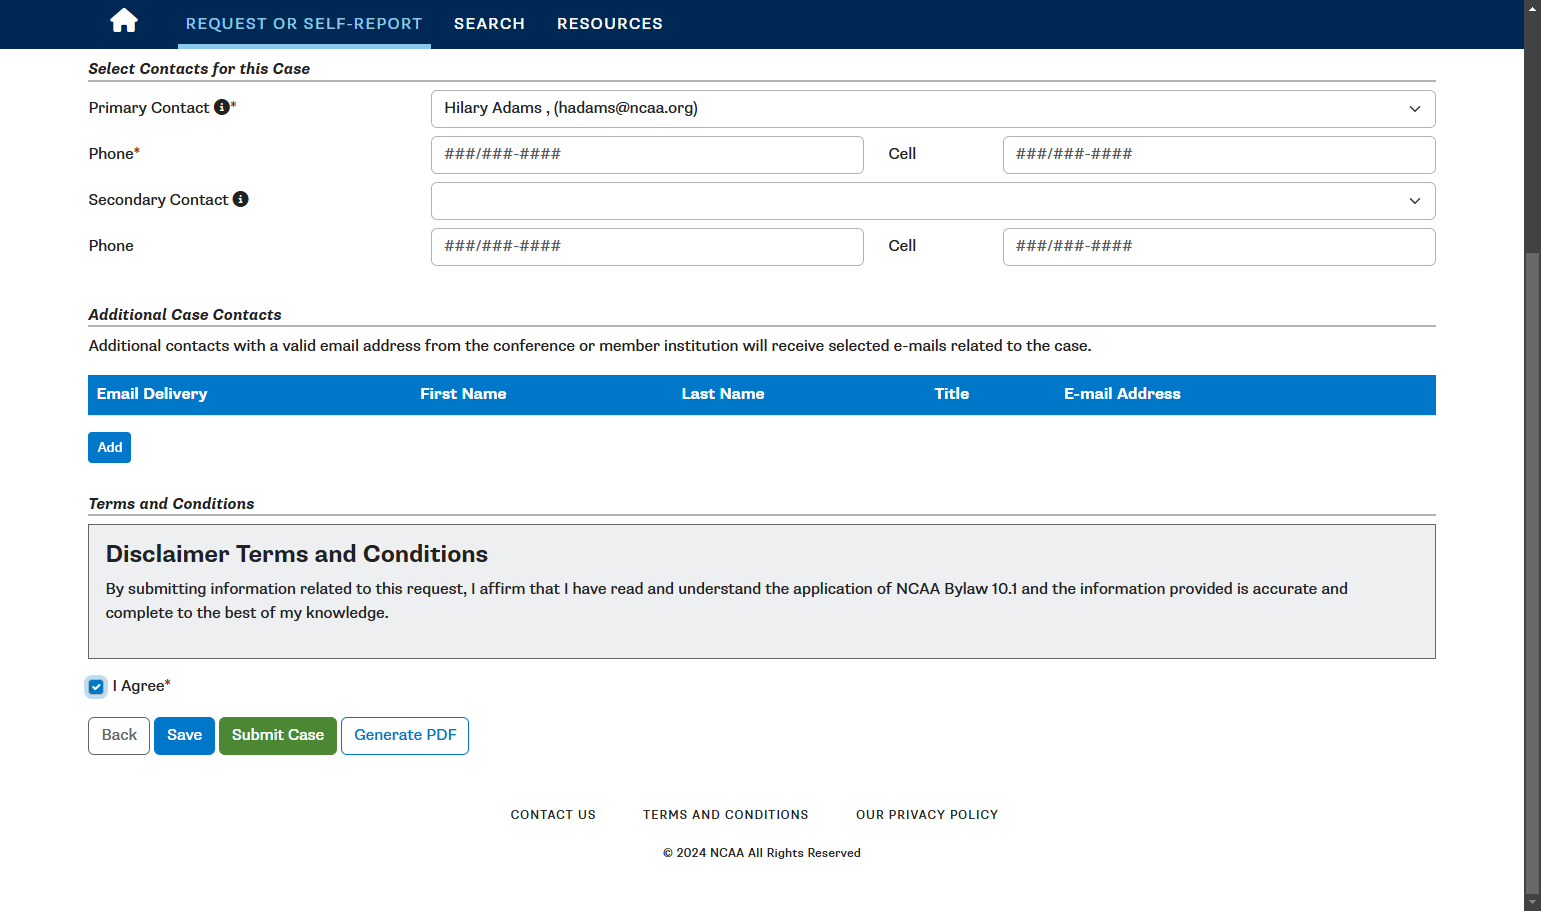
Task: Open the Terms and Conditions footer link
Action: tap(726, 815)
